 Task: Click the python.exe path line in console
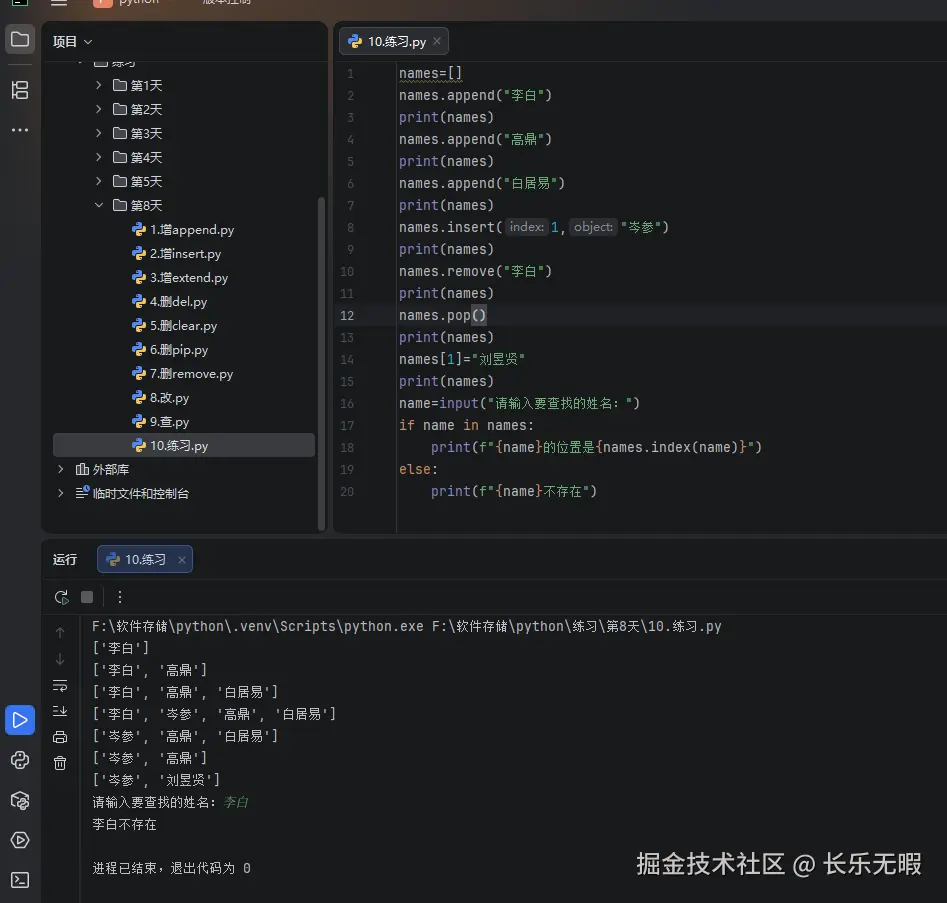[x=406, y=626]
